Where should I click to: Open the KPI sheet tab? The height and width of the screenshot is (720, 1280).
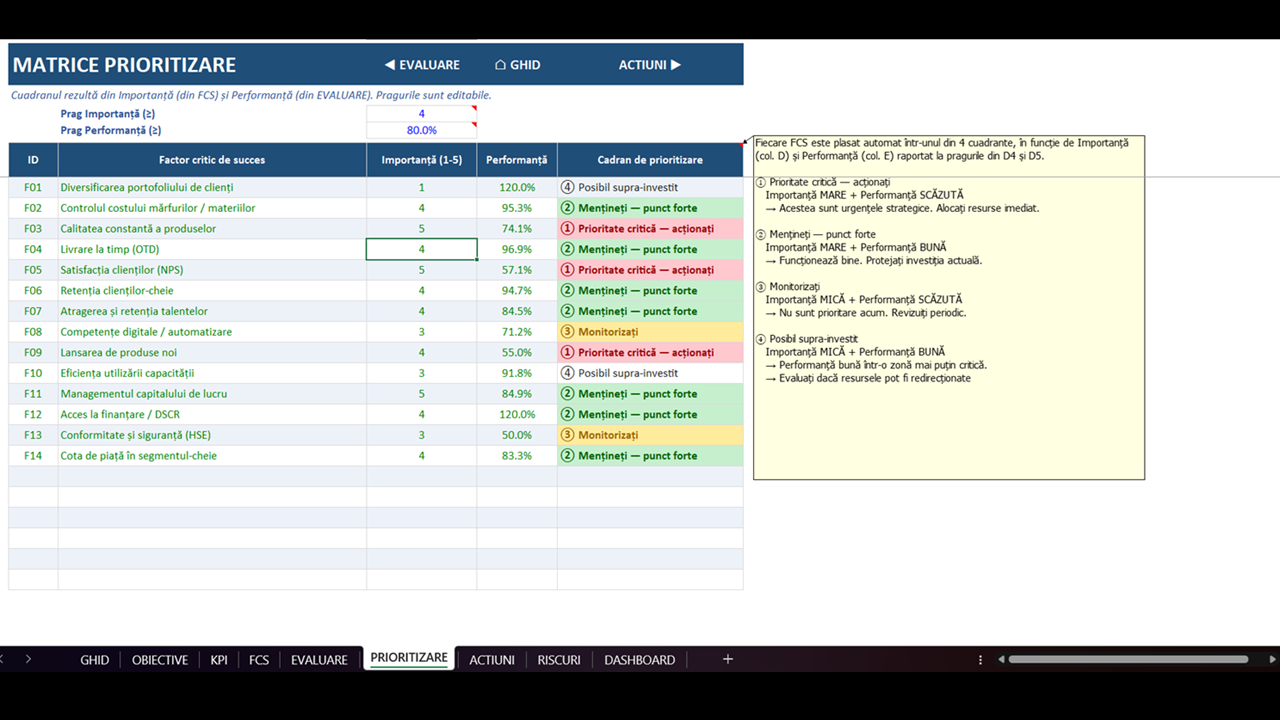click(219, 660)
